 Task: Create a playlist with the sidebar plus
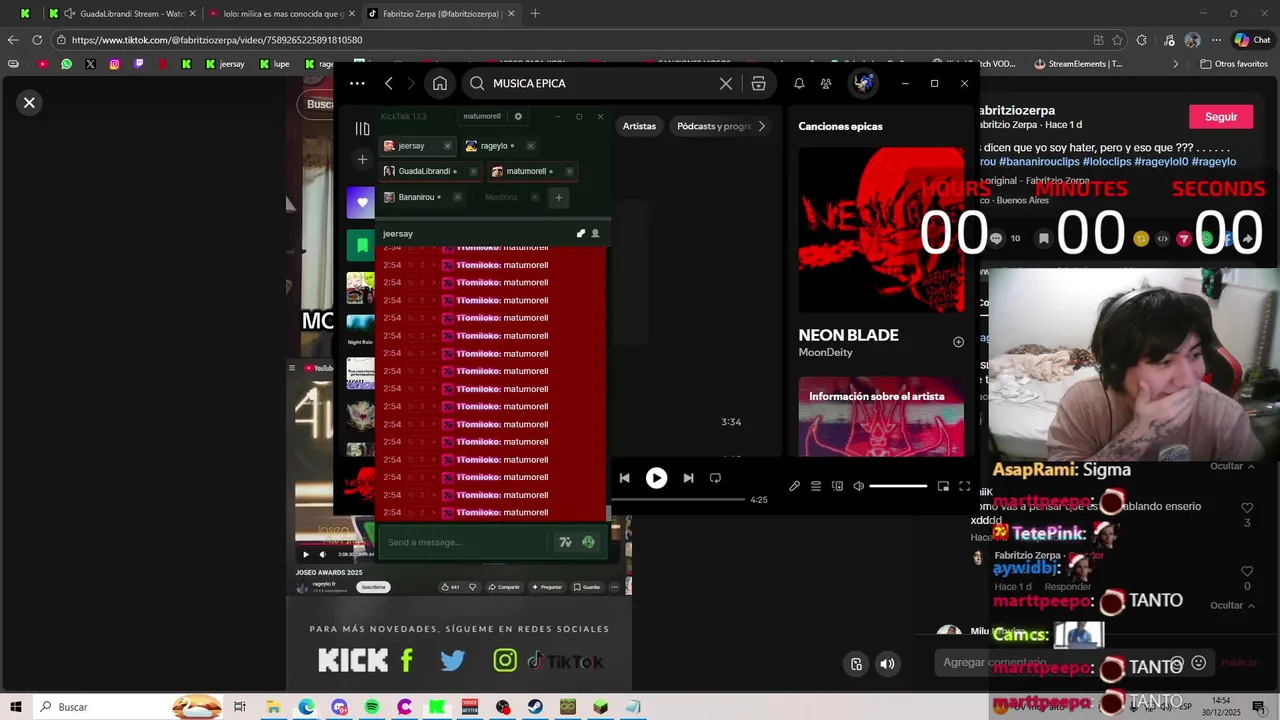coord(362,159)
